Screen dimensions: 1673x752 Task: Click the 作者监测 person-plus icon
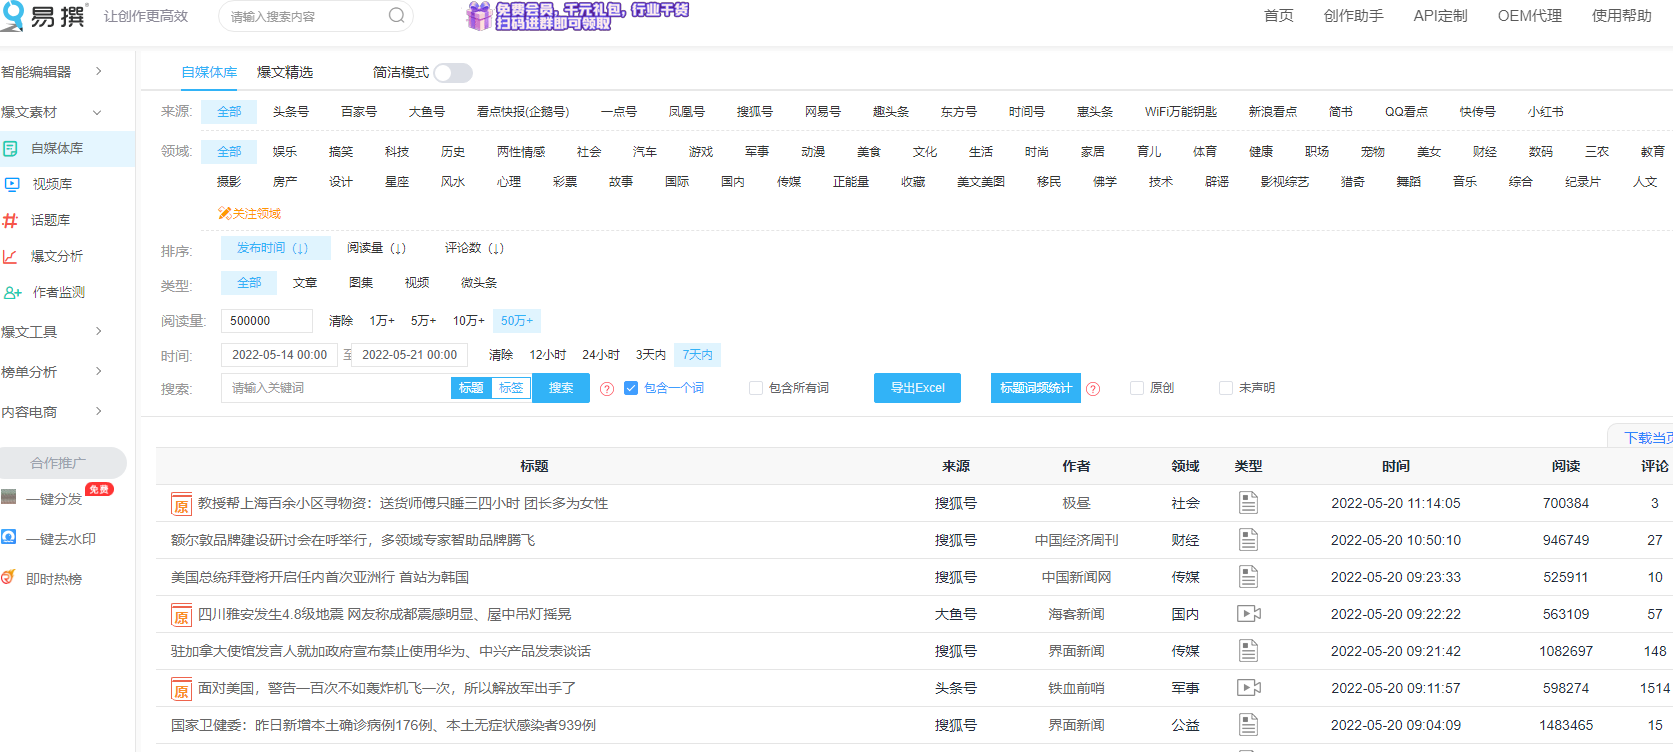click(x=12, y=292)
